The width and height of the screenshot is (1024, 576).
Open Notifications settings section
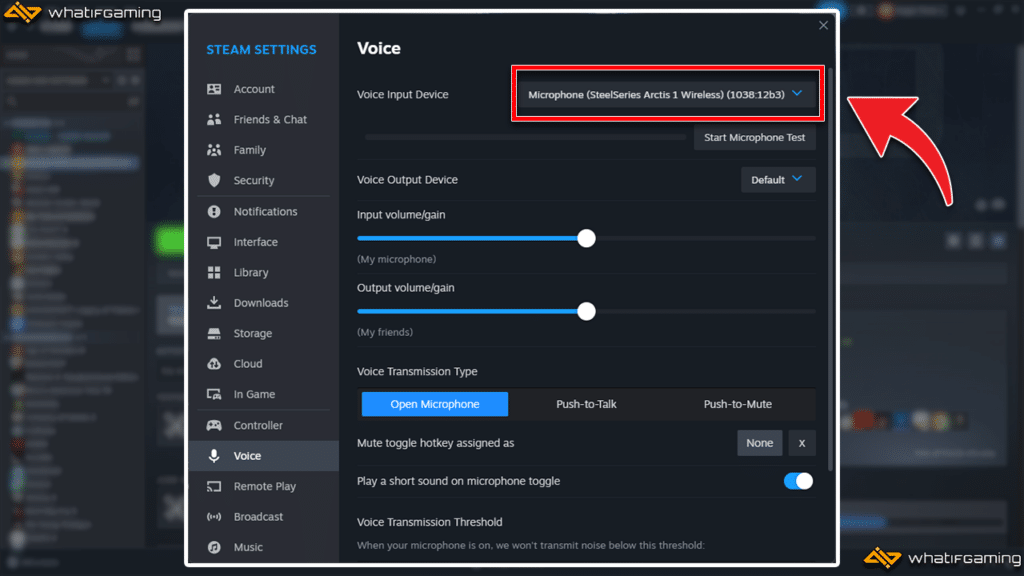[x=264, y=212]
